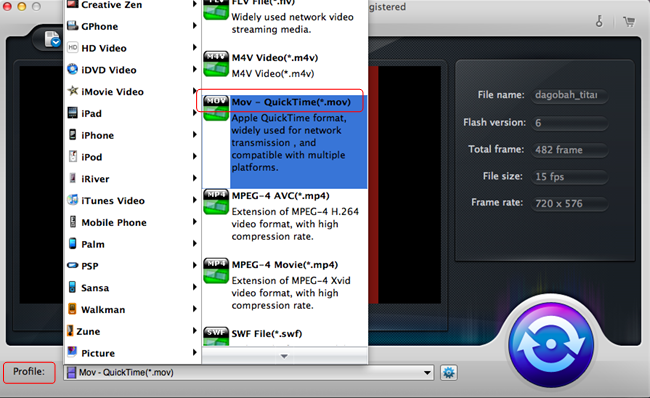This screenshot has width=650, height=398.
Task: Click the iTunes Video icon
Action: [x=73, y=200]
